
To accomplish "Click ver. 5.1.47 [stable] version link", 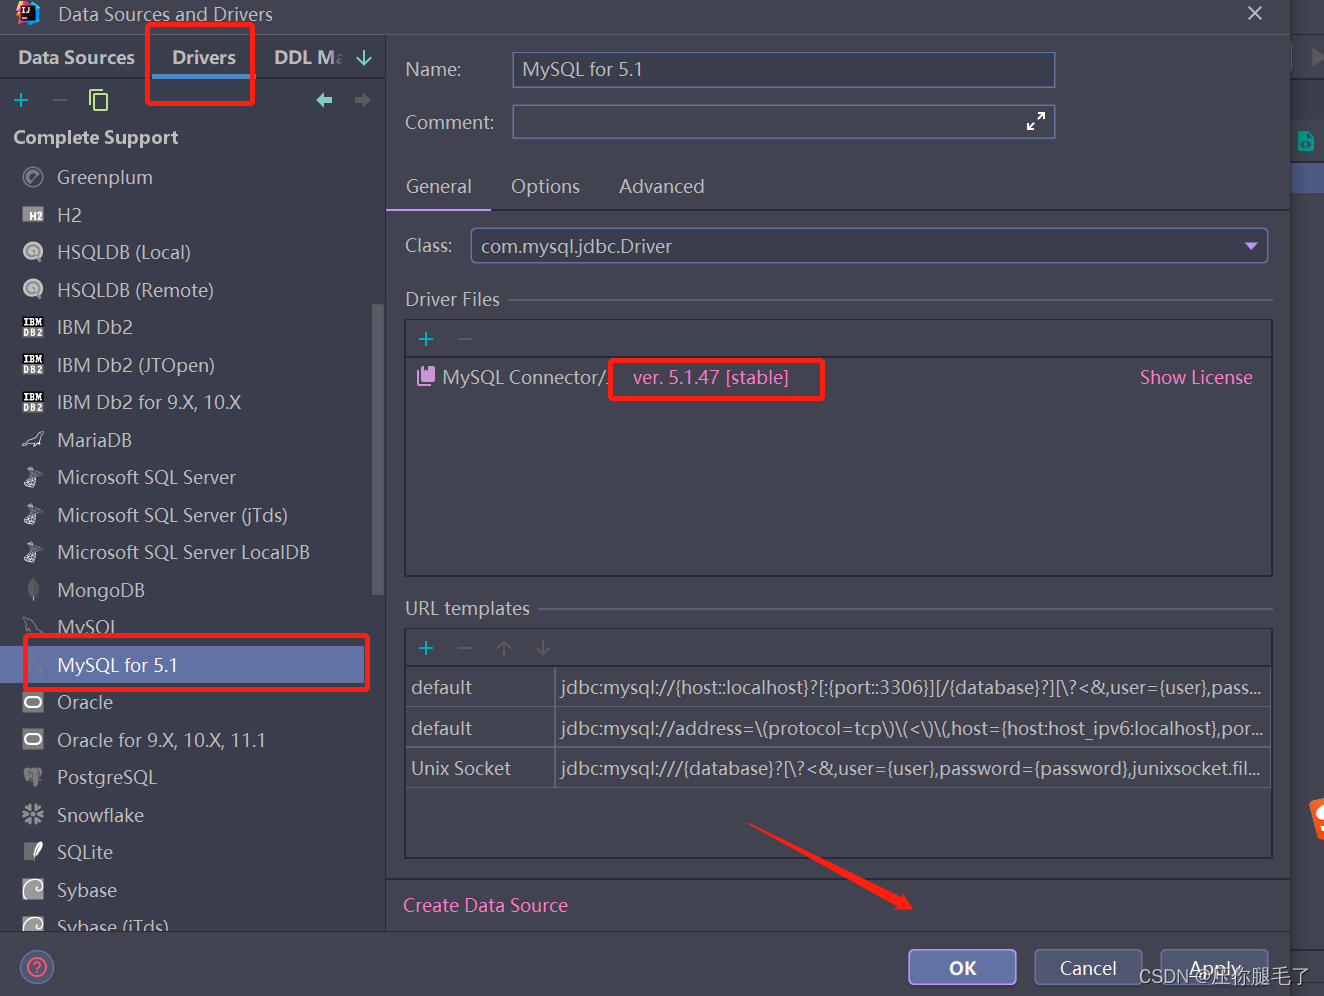I will point(710,377).
